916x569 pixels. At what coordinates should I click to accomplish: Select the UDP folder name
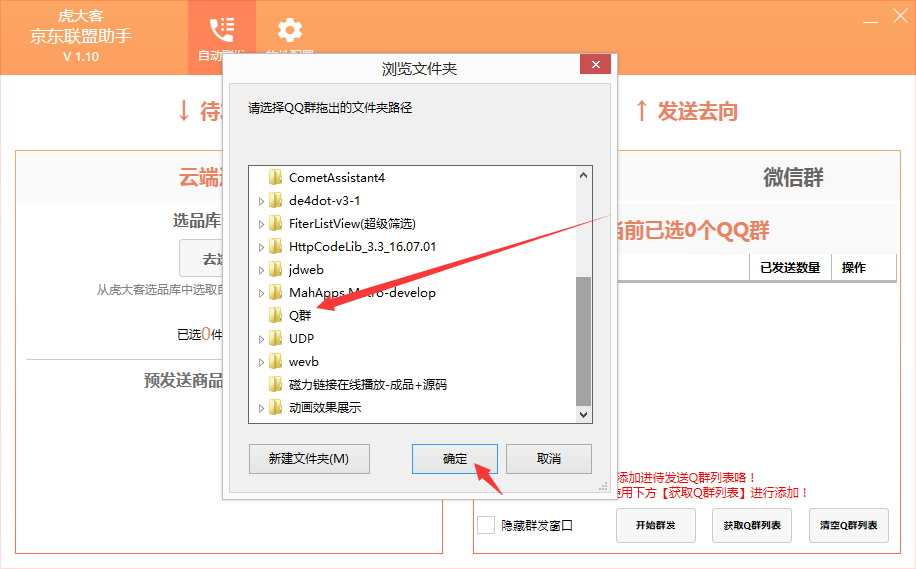(301, 339)
